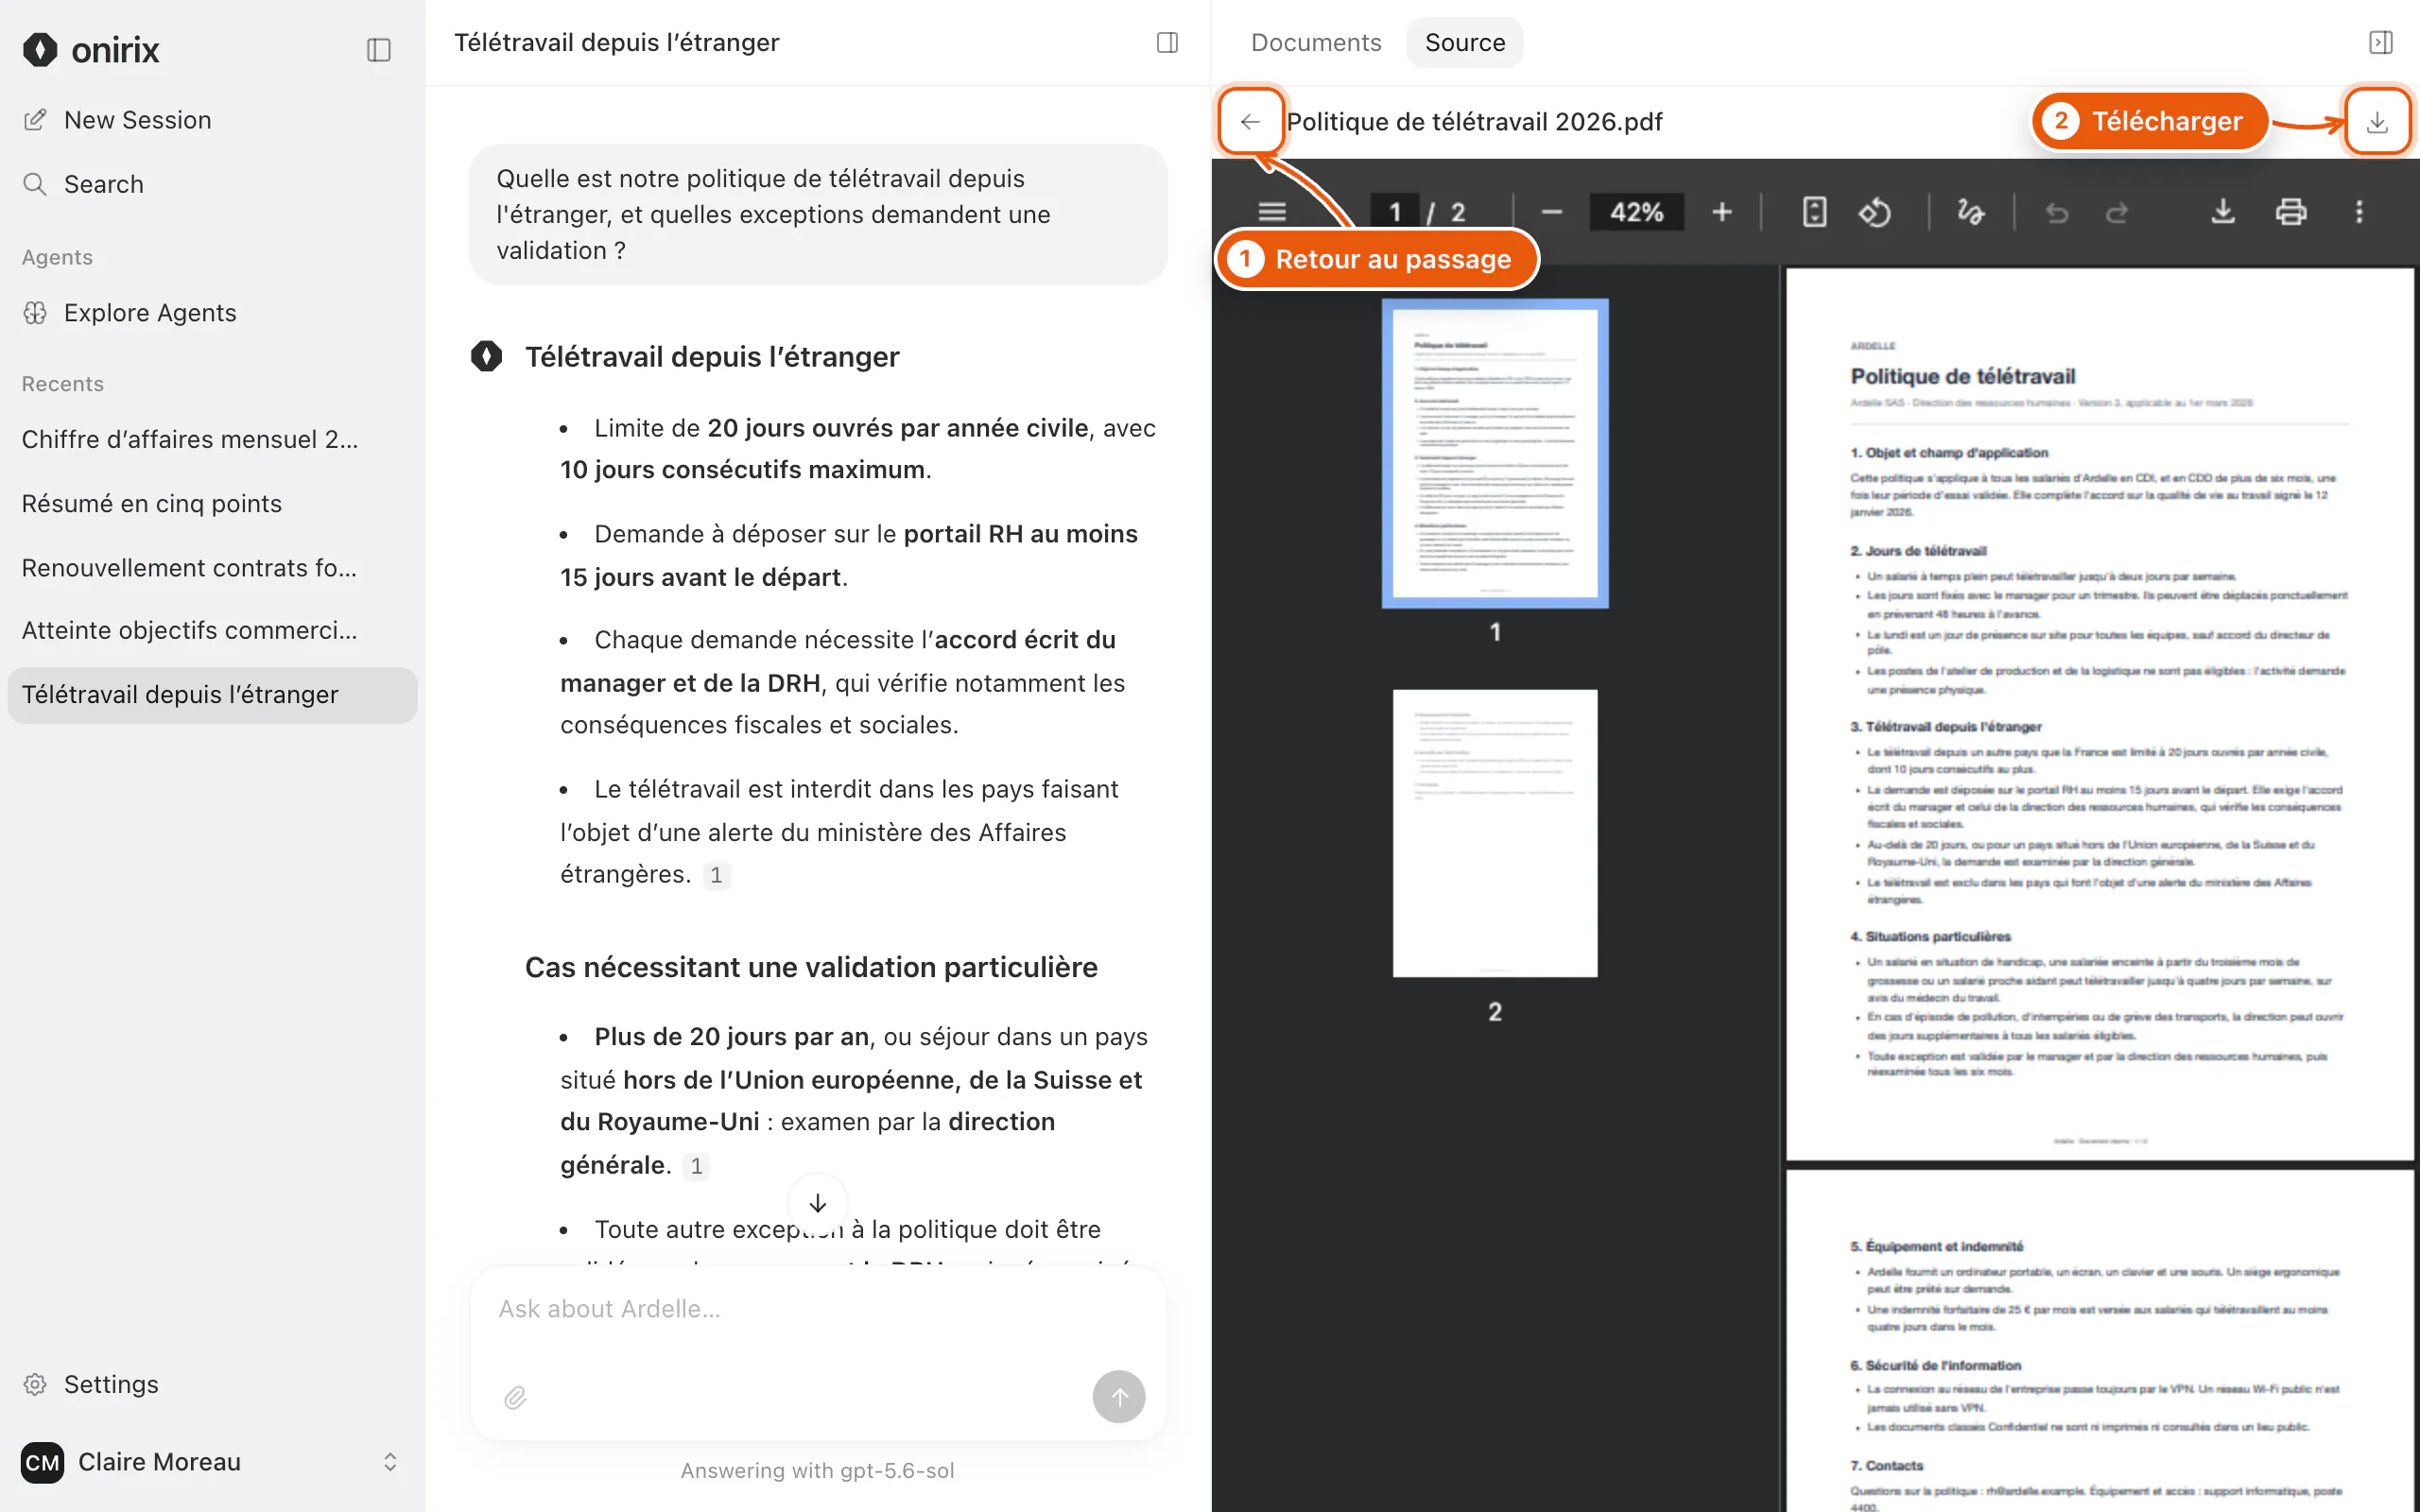This screenshot has width=2420, height=1512.
Task: Expand Claire Moreau account menu
Action: click(212, 1462)
